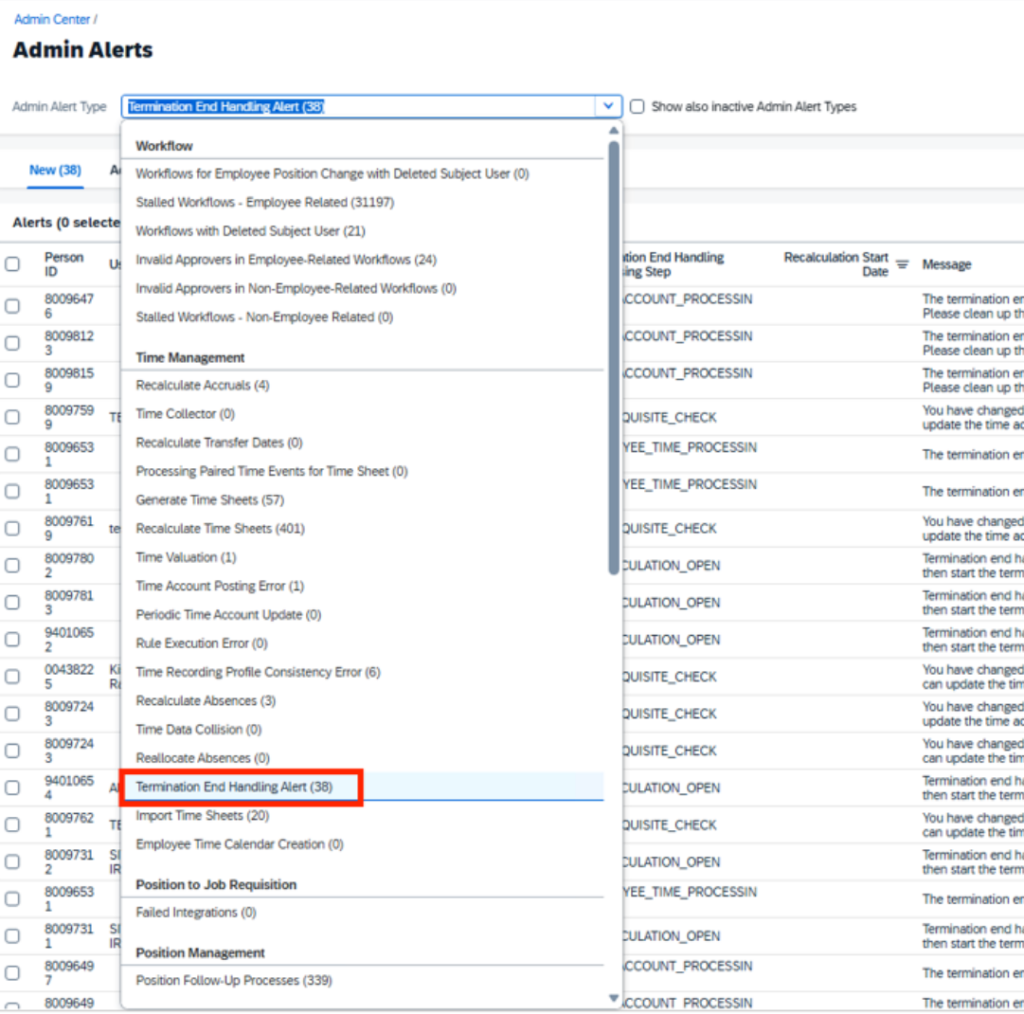This screenshot has width=1024, height=1014.
Task: Pick Processing Paired Time Events for Time Sheet
Action: coord(362,471)
